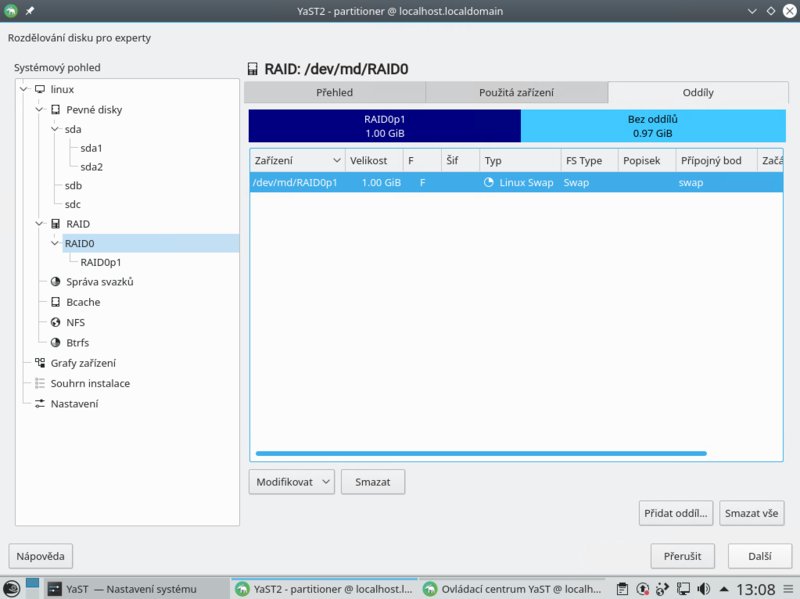Viewport: 800px width, 599px height.
Task: Click the NFS globe icon
Action: point(56,322)
